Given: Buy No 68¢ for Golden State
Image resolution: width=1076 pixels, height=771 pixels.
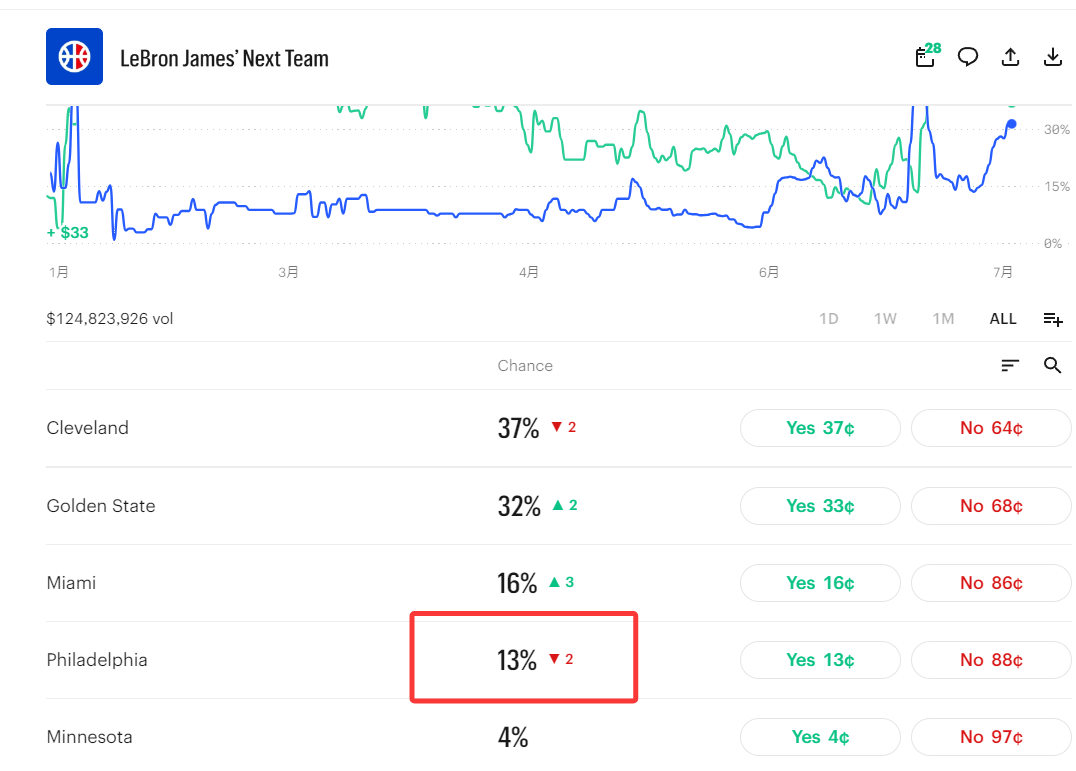Looking at the screenshot, I should [991, 506].
